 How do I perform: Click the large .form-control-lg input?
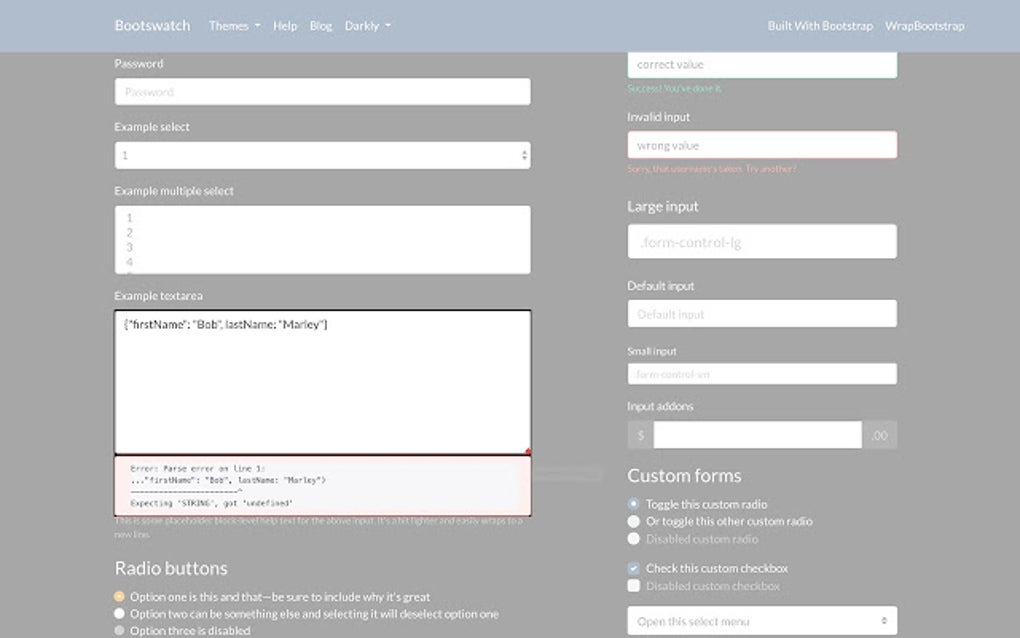[761, 241]
